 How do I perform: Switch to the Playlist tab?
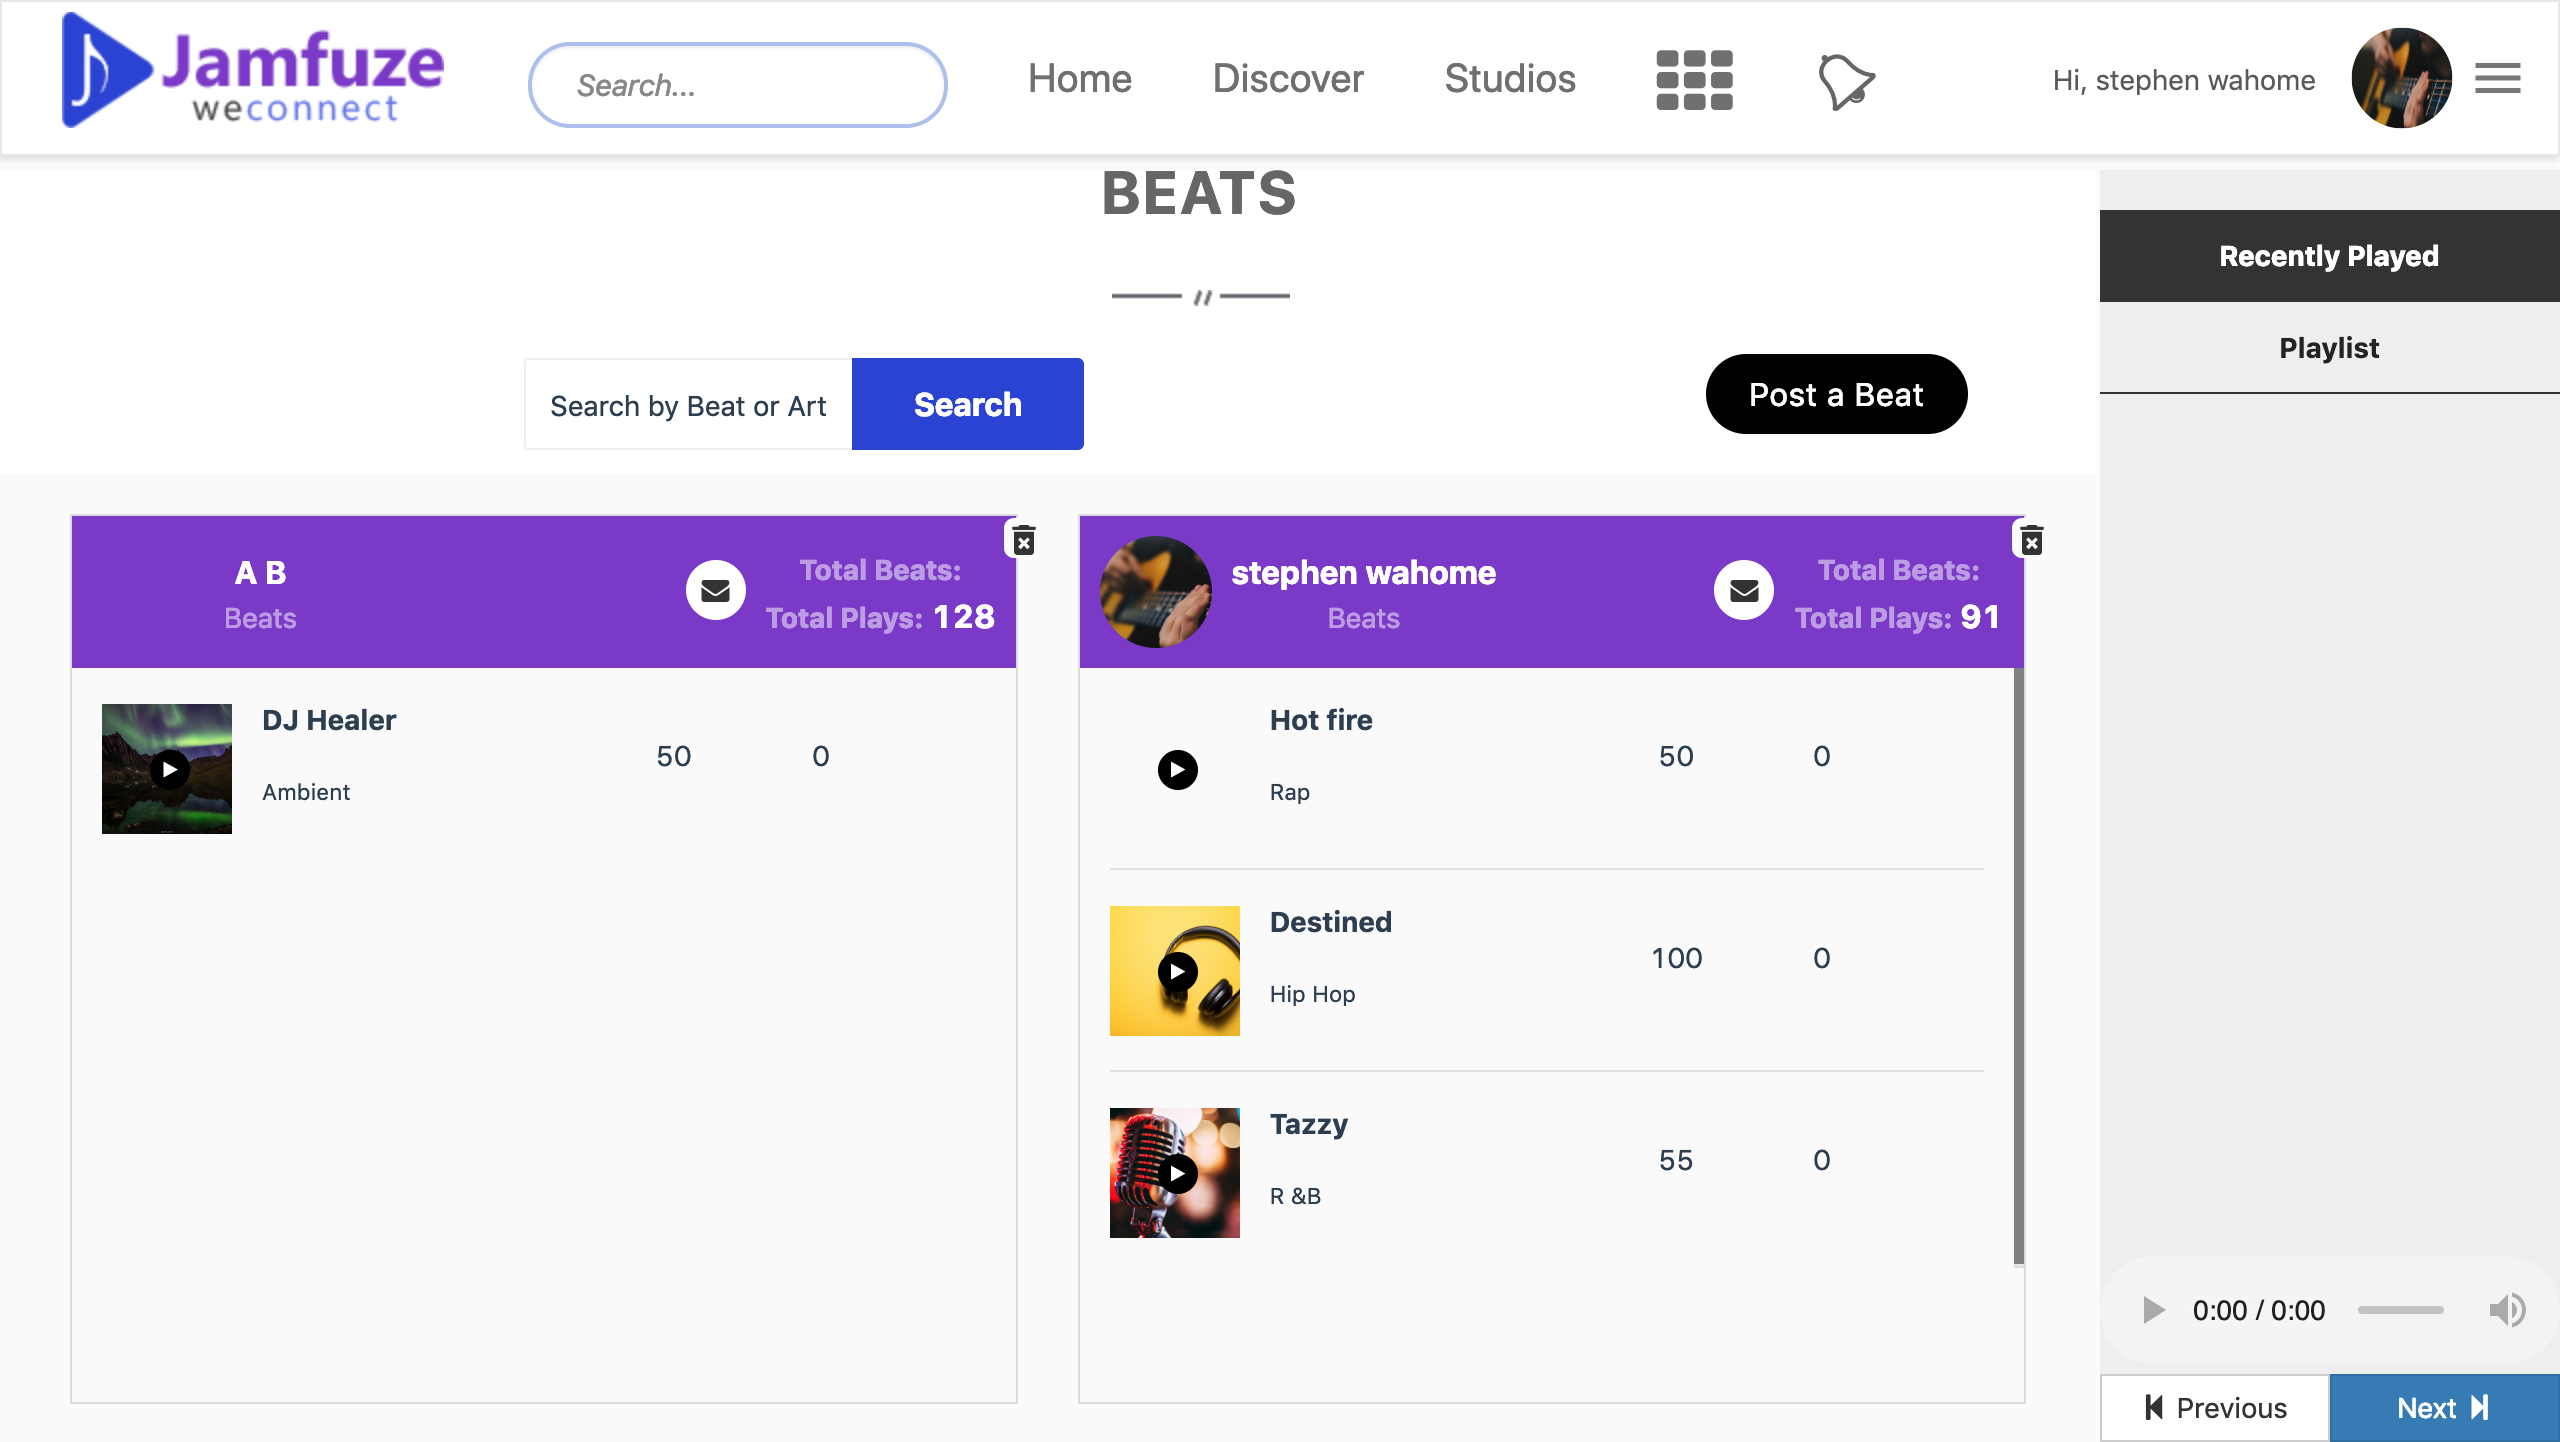coord(2328,348)
